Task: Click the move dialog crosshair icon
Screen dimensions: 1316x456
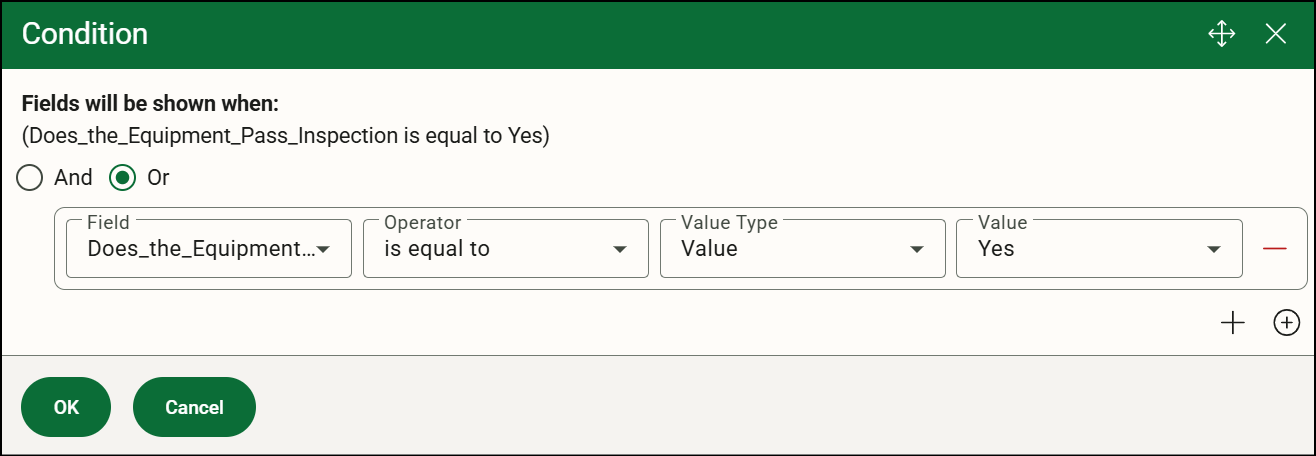Action: click(1222, 34)
